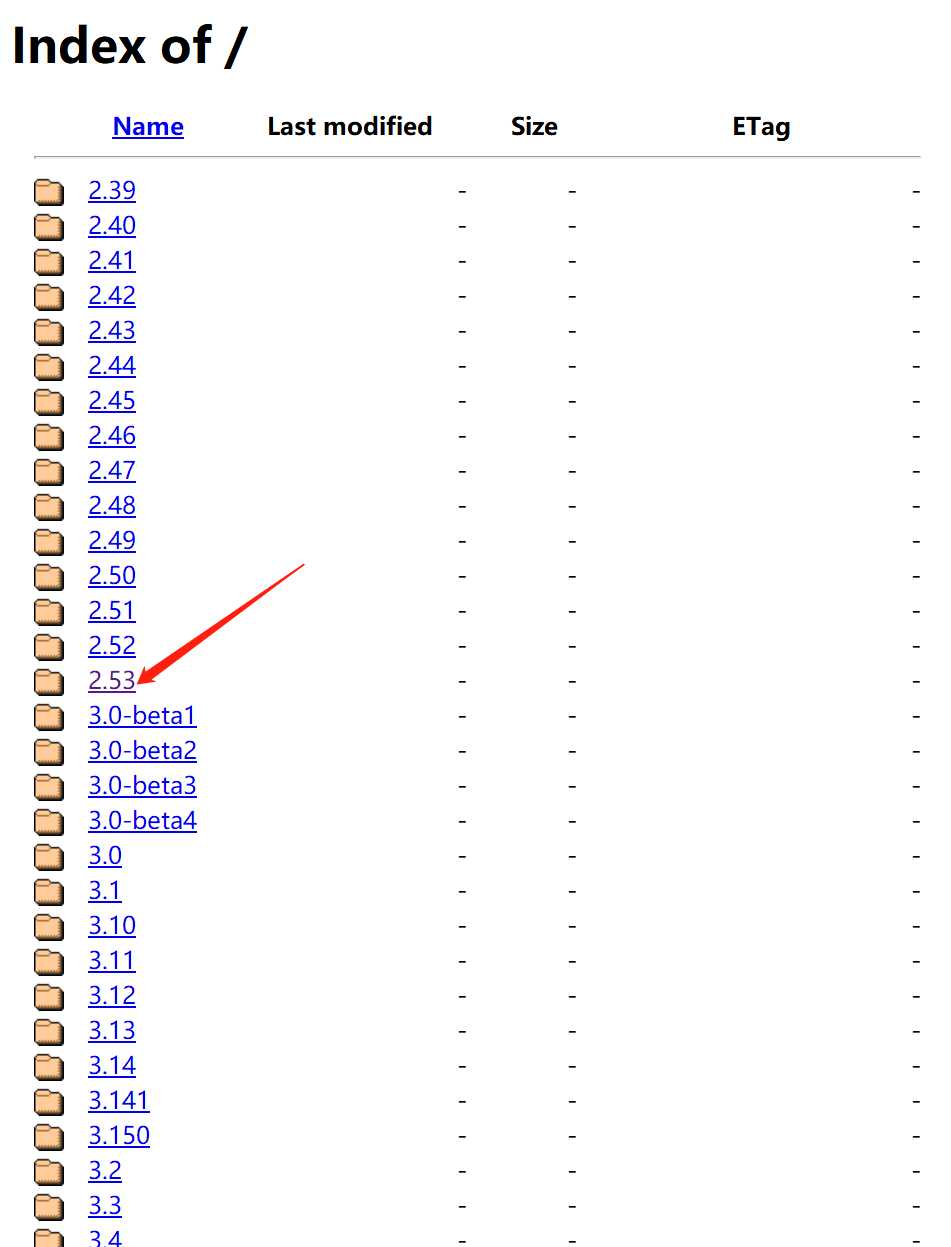Click the Last modified column header
The image size is (951, 1247).
pyautogui.click(x=350, y=126)
